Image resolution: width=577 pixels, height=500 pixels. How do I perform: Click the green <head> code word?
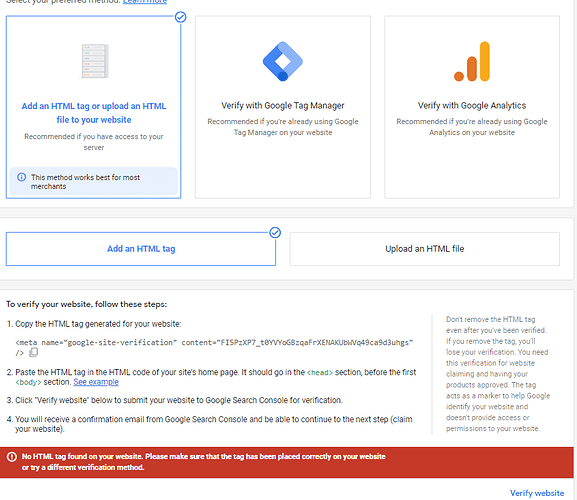[320, 373]
